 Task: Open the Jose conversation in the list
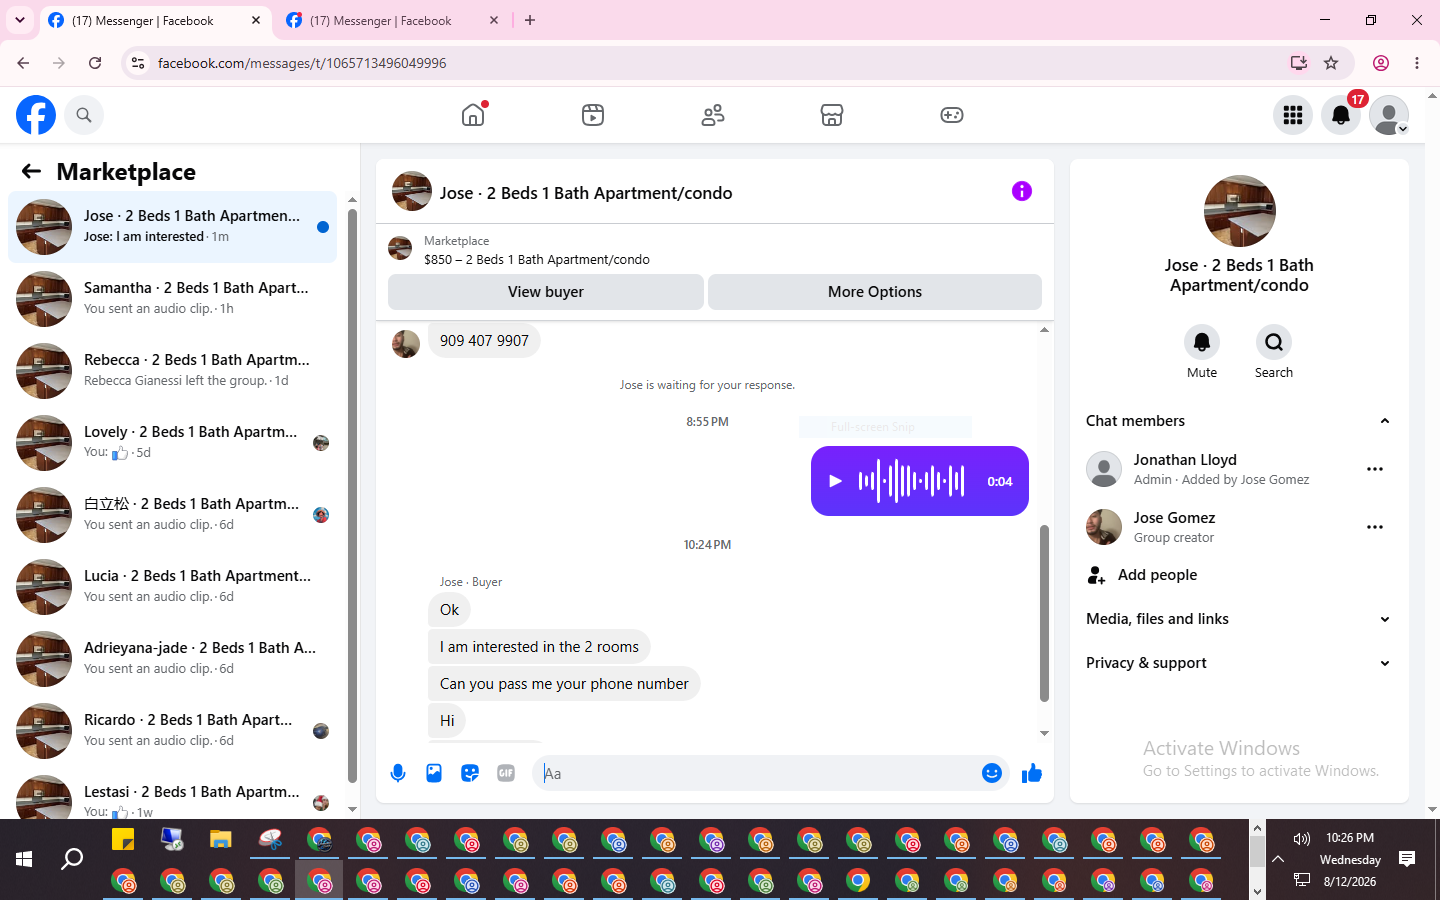pos(173,227)
